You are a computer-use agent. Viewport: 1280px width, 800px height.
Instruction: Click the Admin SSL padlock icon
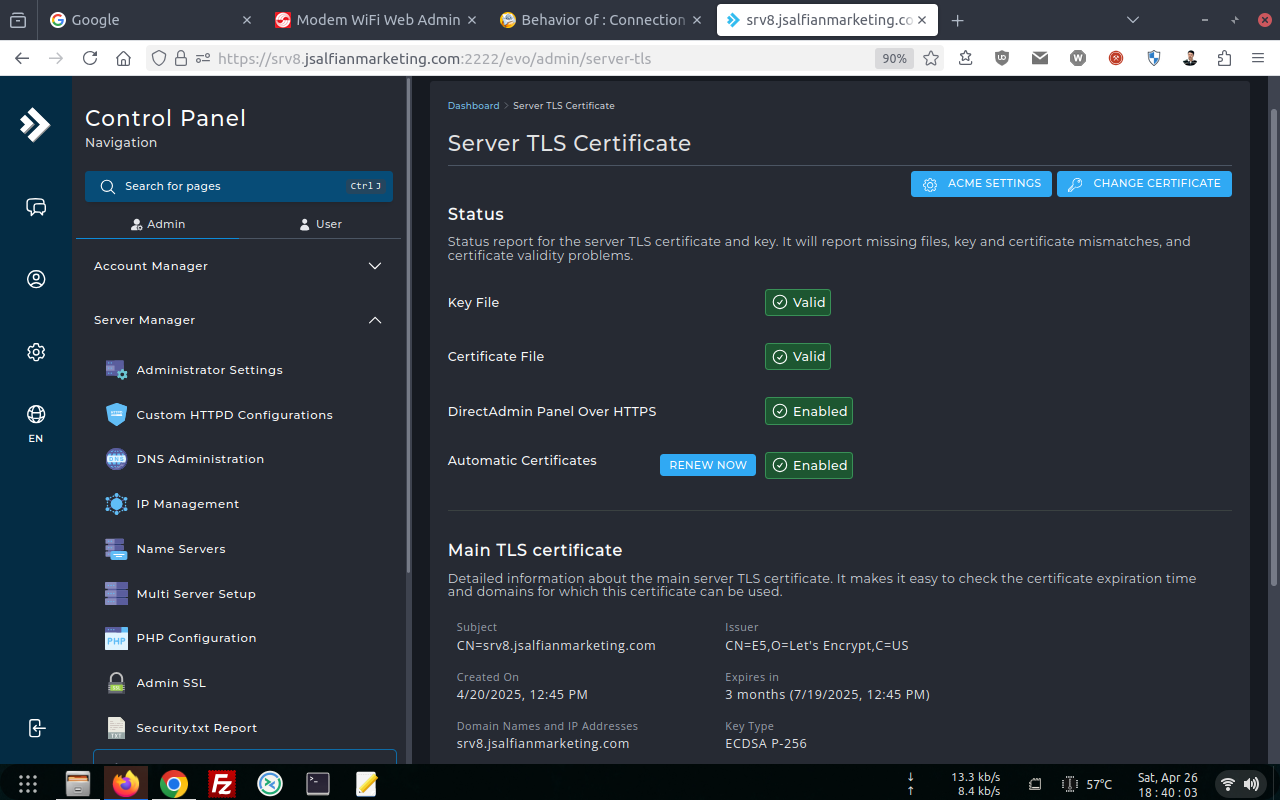click(116, 683)
